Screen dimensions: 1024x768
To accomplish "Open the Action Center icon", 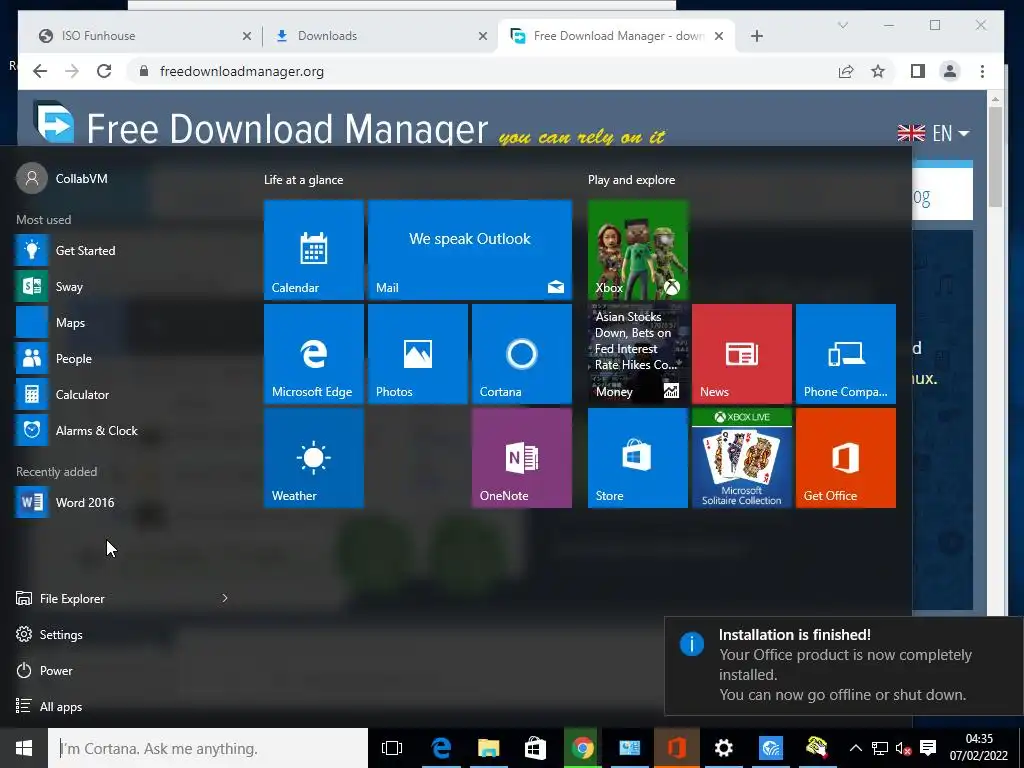I will coord(927,748).
